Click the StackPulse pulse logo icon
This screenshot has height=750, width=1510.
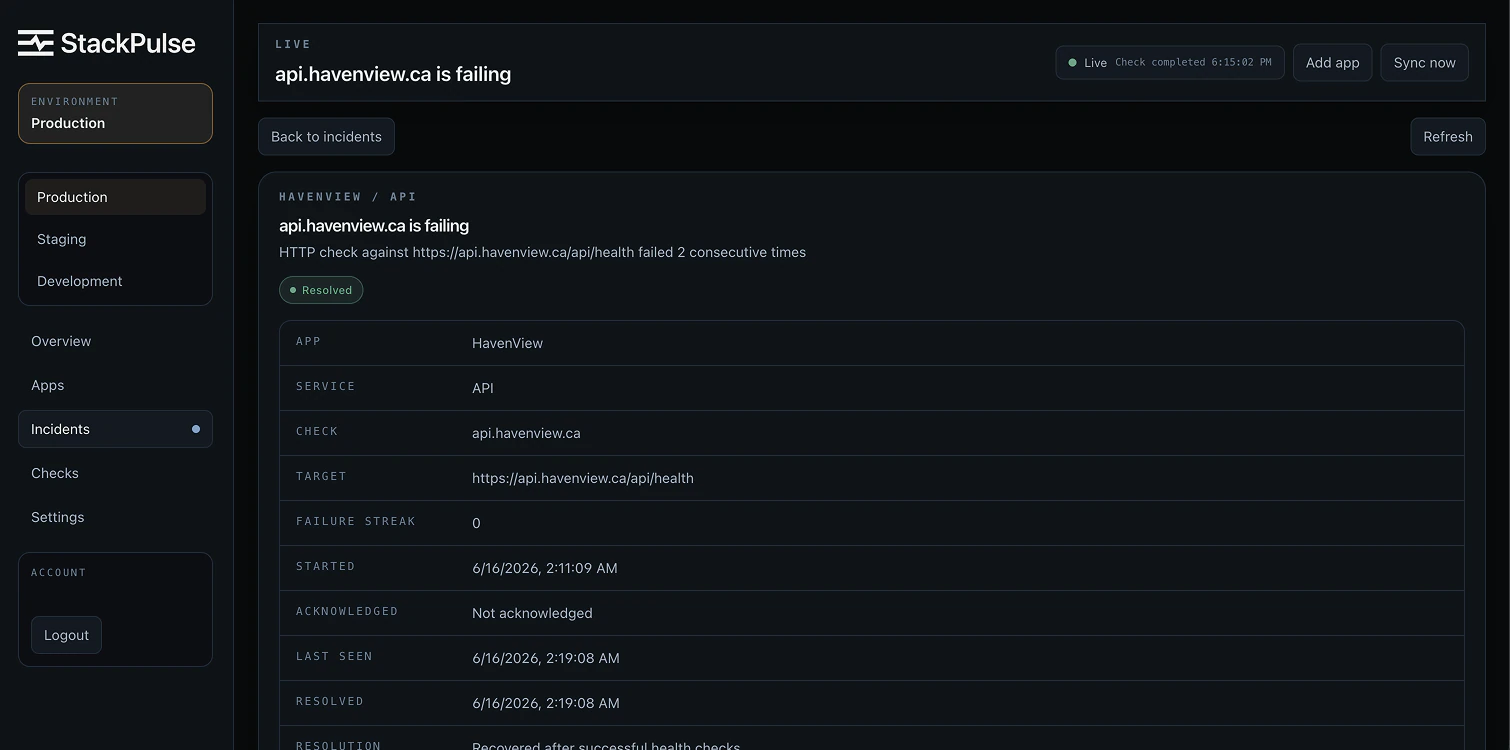(35, 43)
